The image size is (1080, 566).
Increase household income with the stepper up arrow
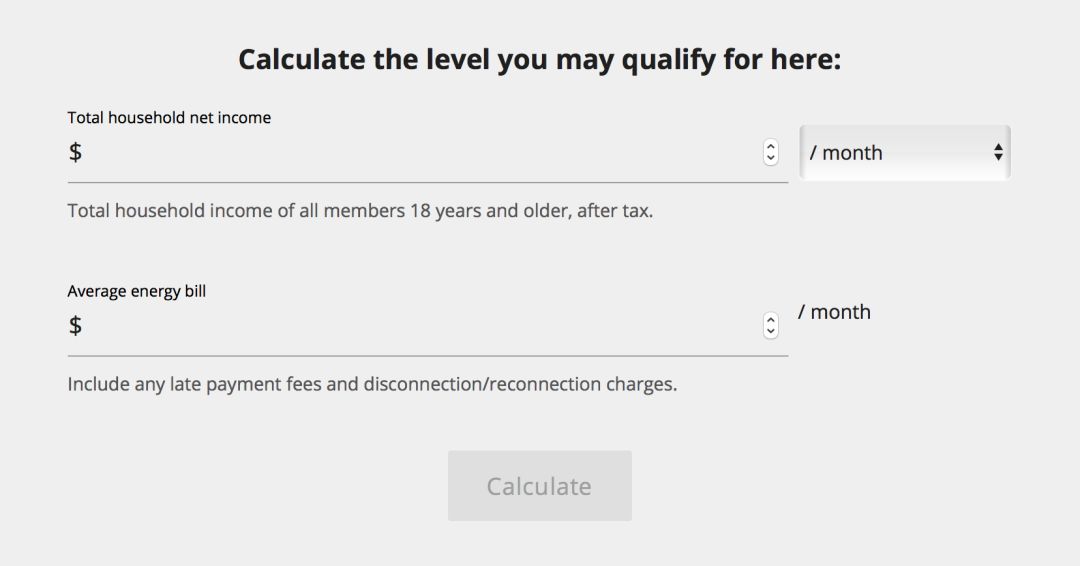click(771, 146)
